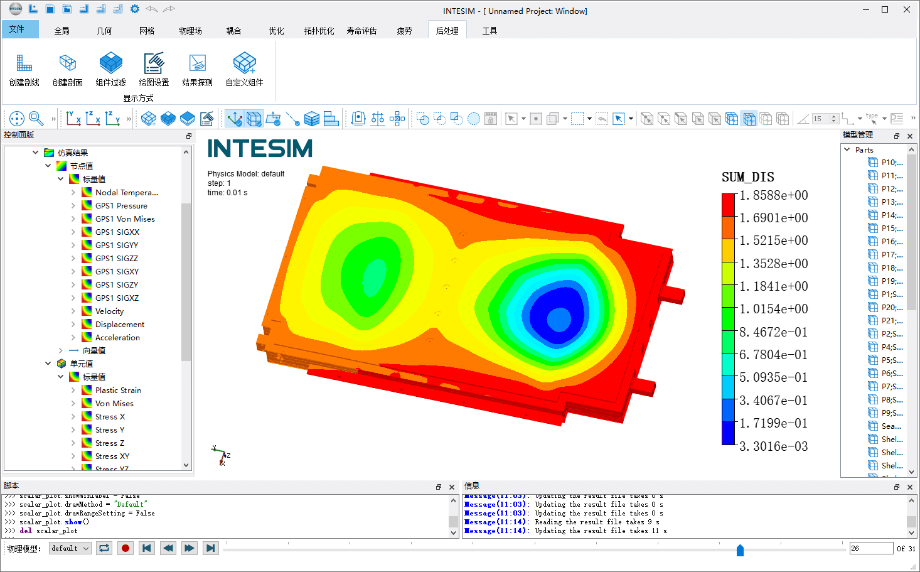
Task: Open the 物理模型 default dropdown
Action: [70, 548]
